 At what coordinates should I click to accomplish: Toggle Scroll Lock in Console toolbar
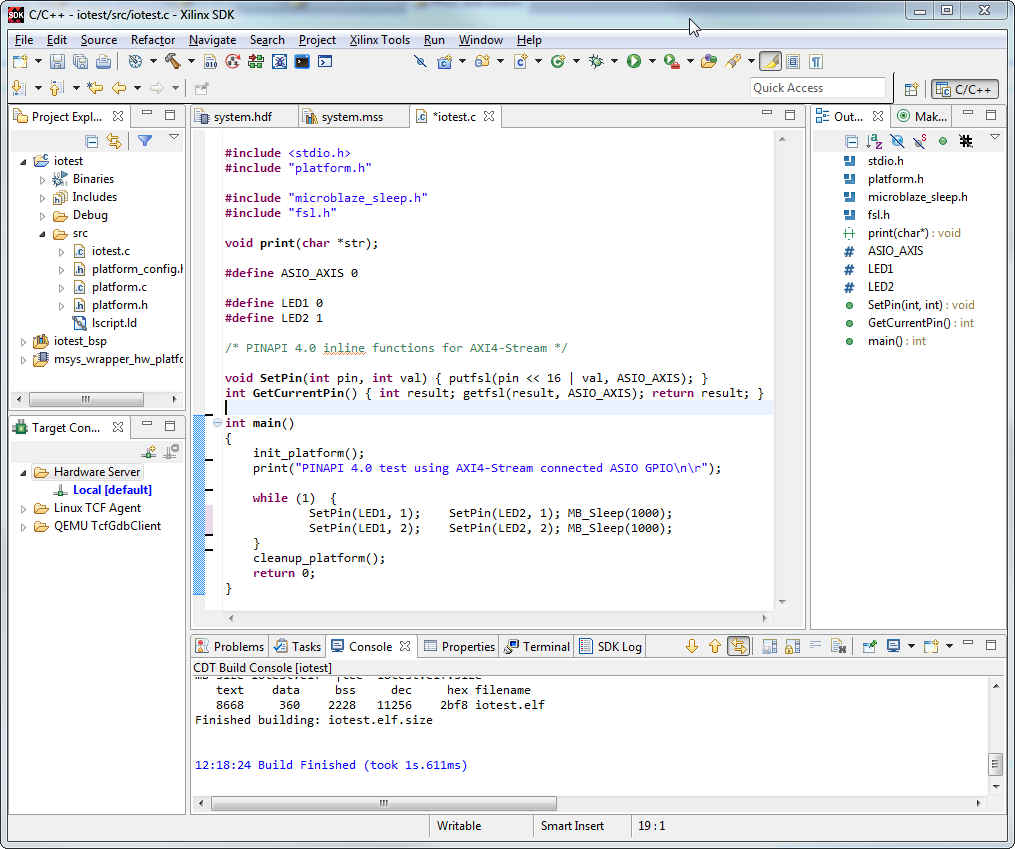click(792, 646)
